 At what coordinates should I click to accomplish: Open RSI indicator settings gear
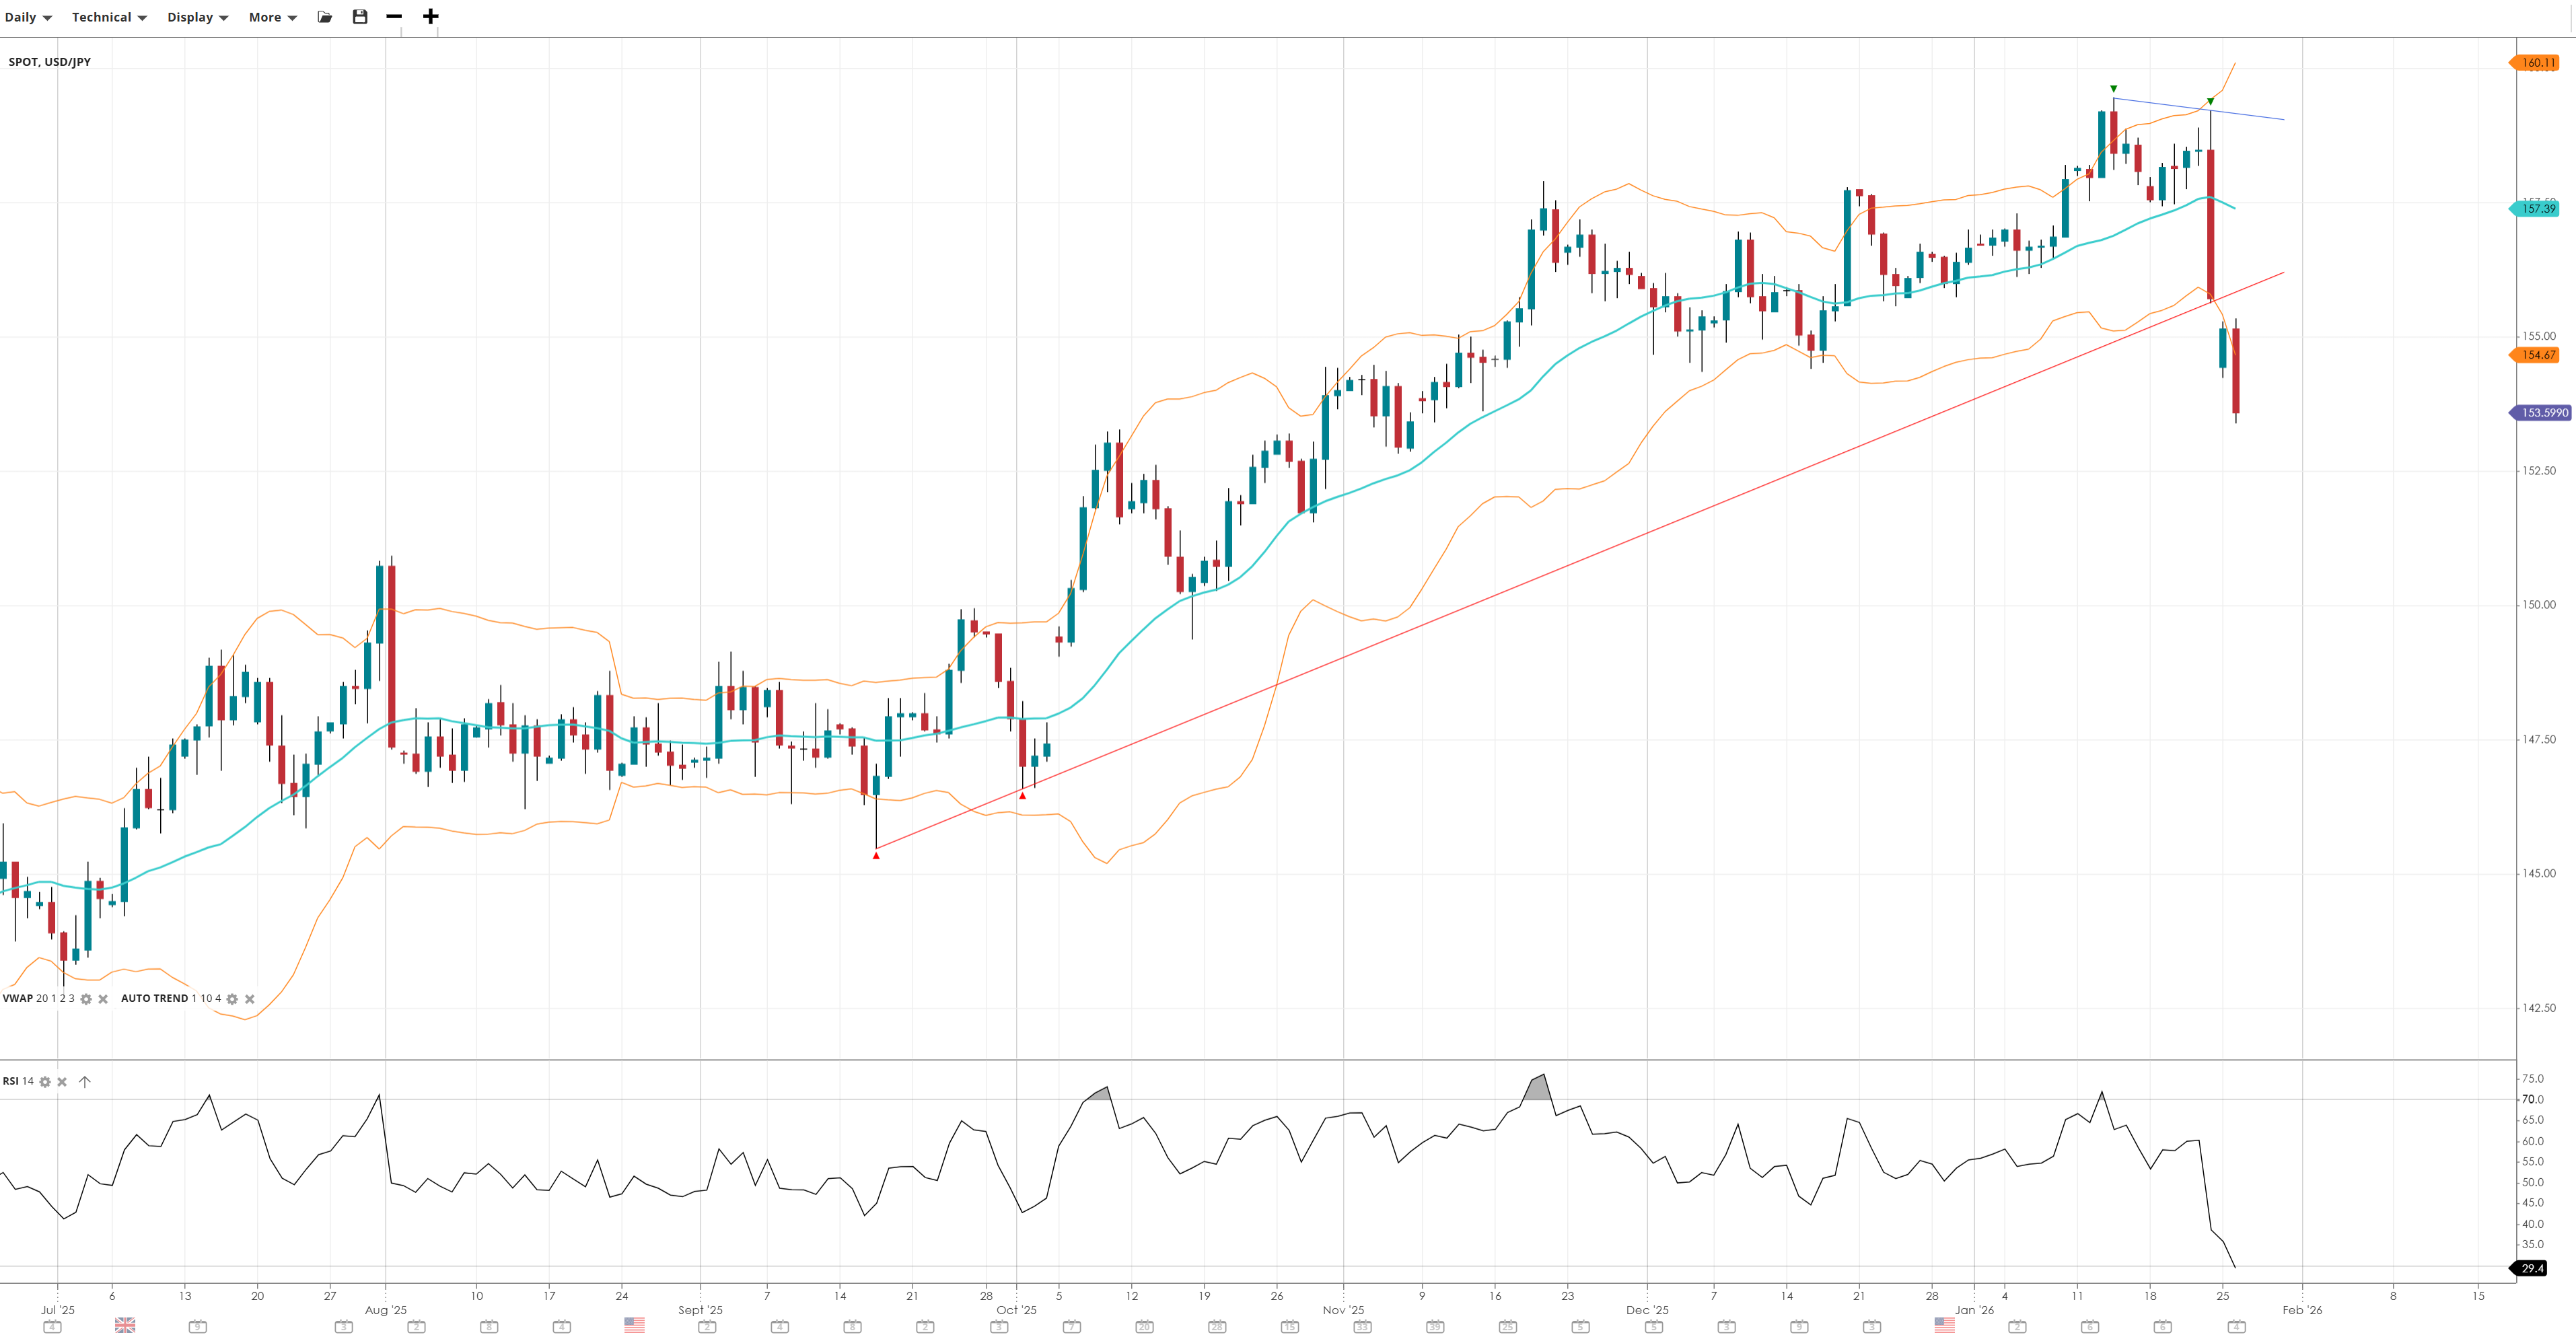pyautogui.click(x=45, y=1082)
